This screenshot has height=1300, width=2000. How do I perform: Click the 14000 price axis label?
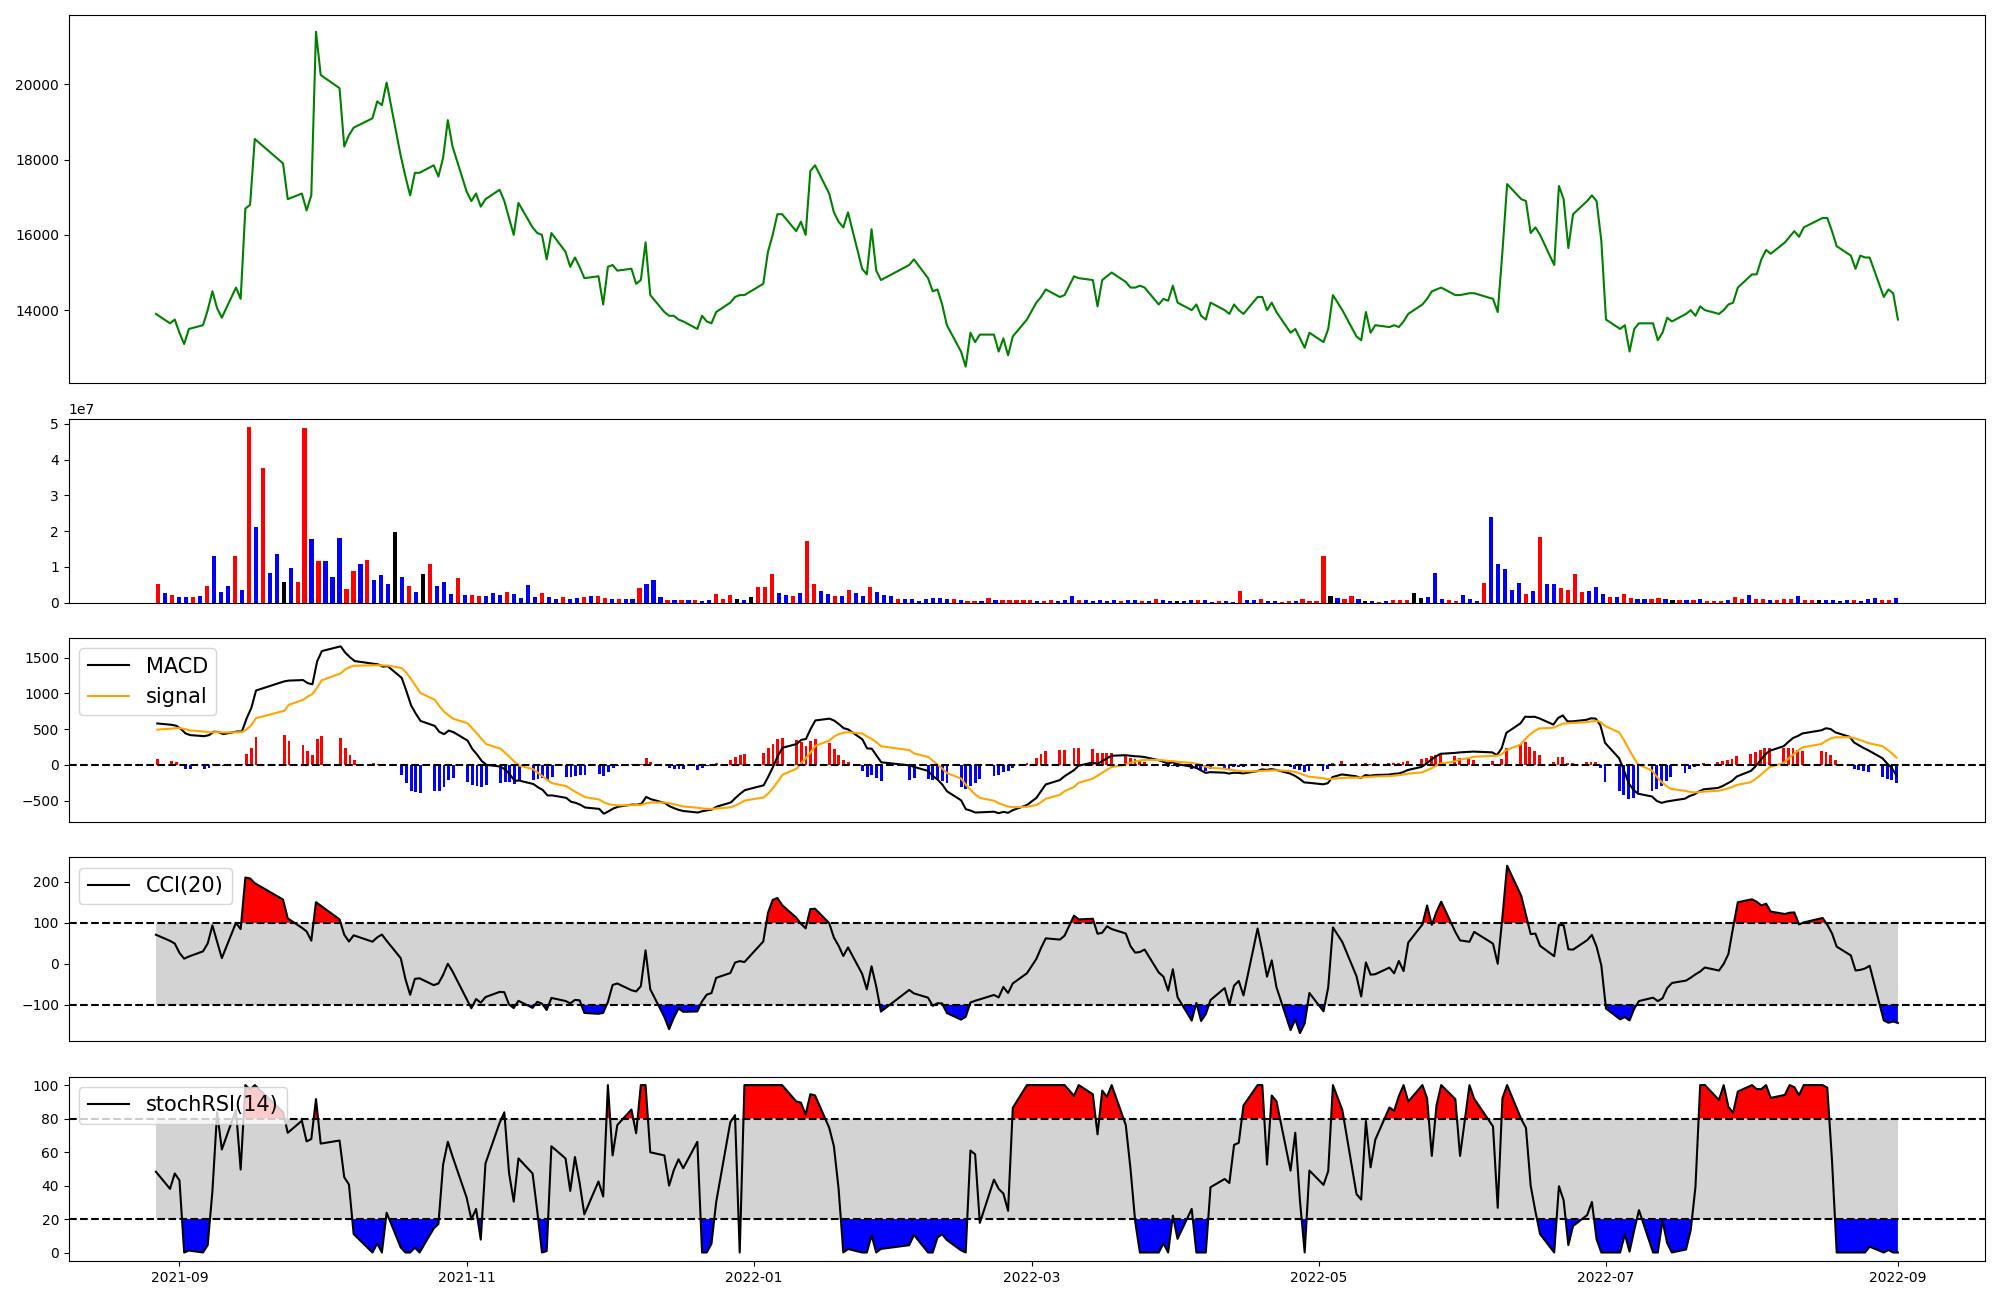point(36,311)
